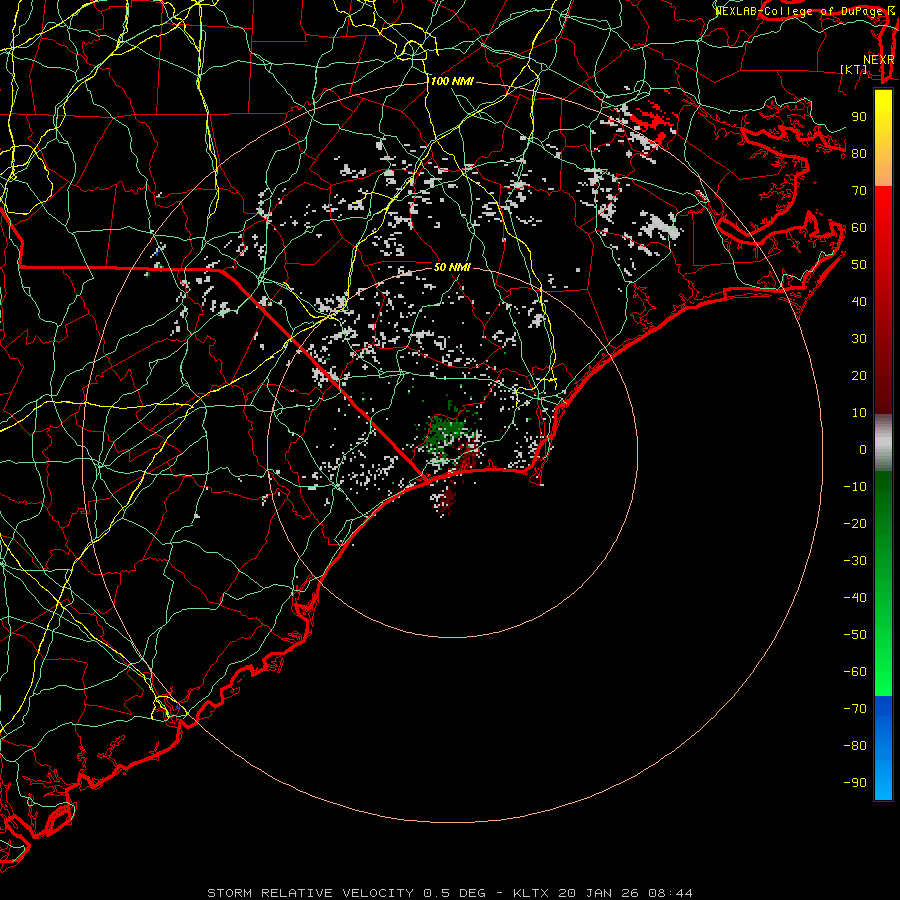
Task: Select the gray zero band of the color scale
Action: (x=883, y=443)
